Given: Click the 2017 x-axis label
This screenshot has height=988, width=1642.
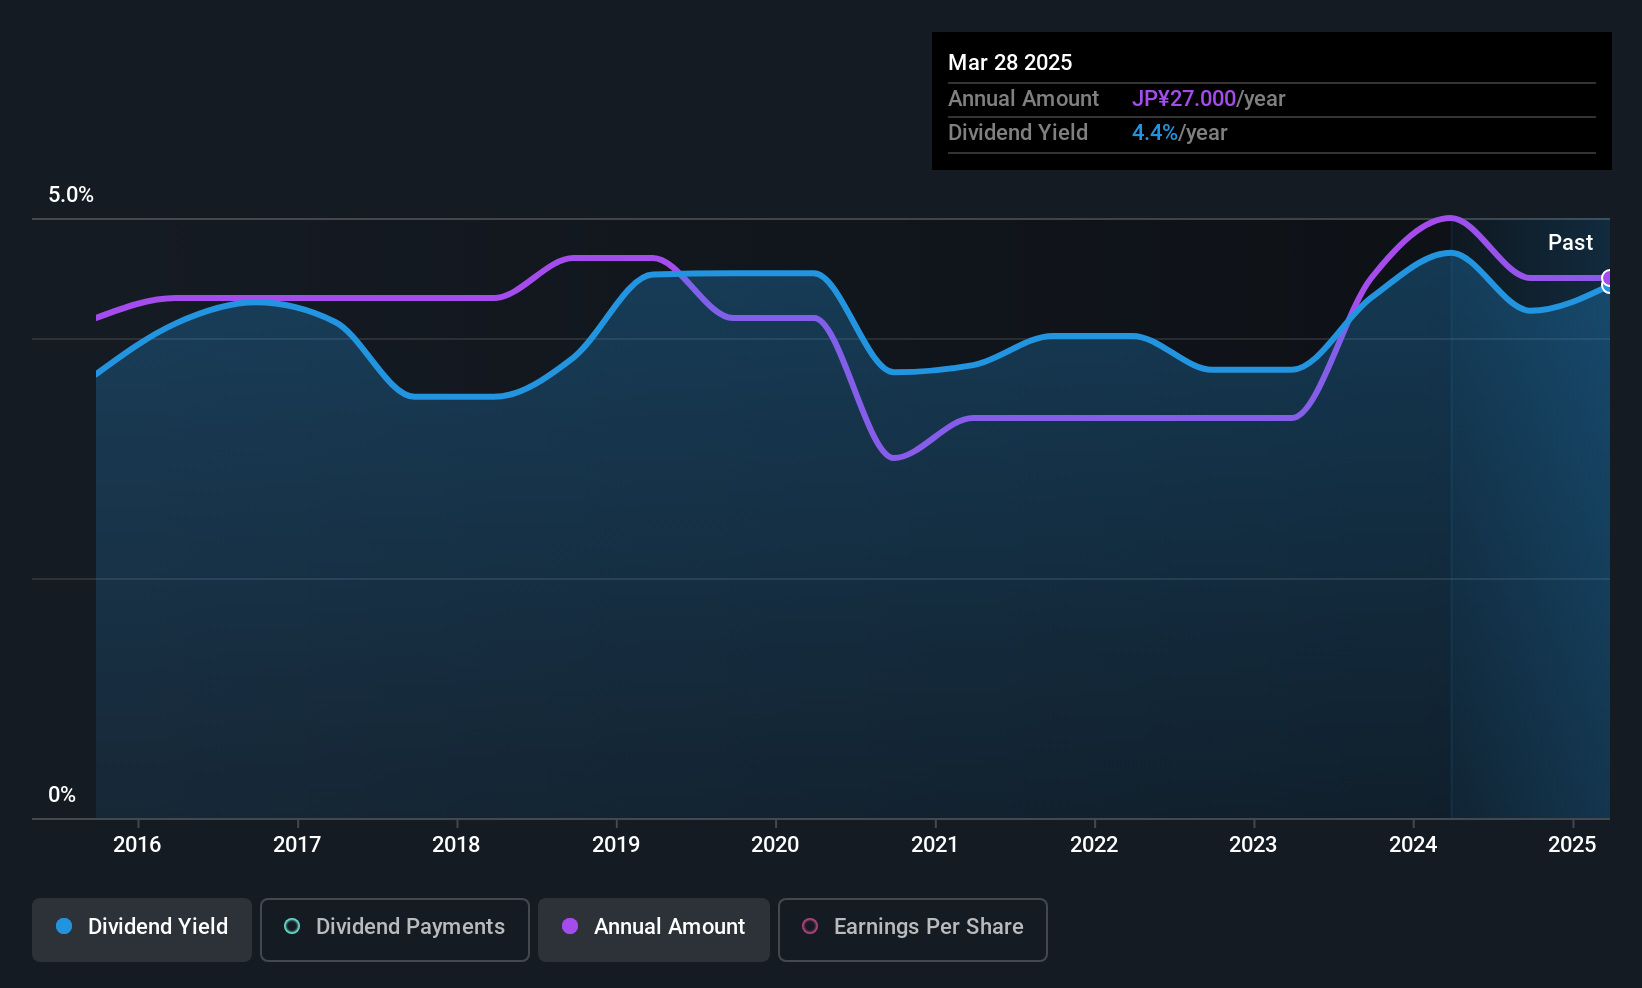Looking at the screenshot, I should point(297,844).
